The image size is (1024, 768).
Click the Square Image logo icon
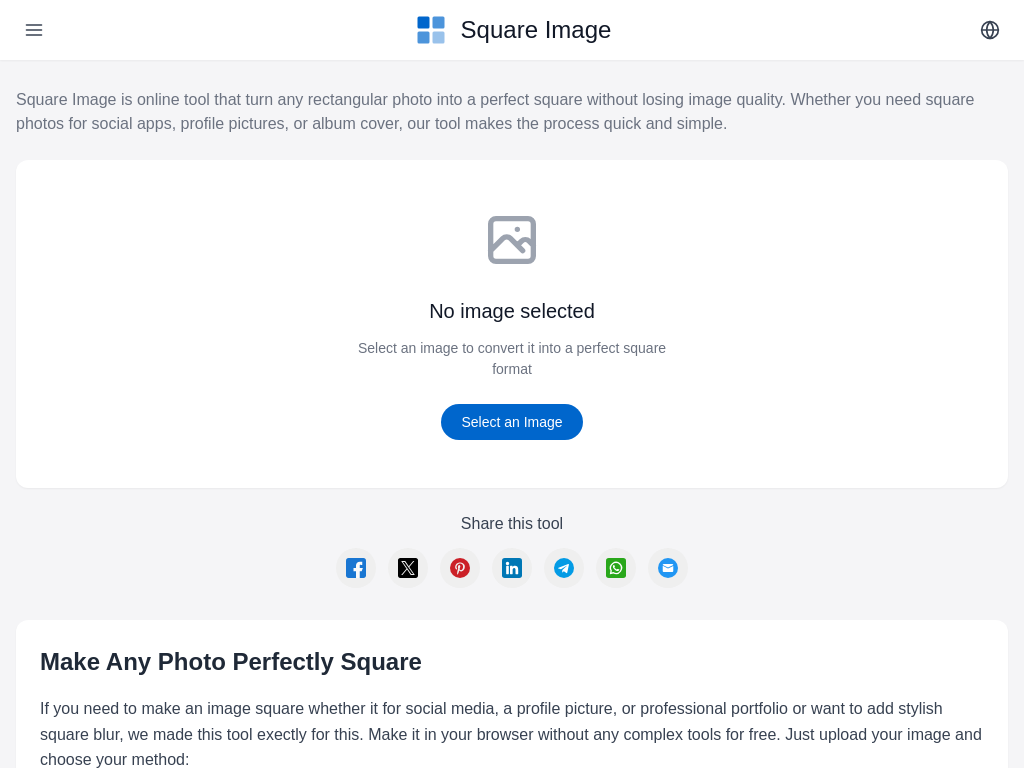coord(431,30)
